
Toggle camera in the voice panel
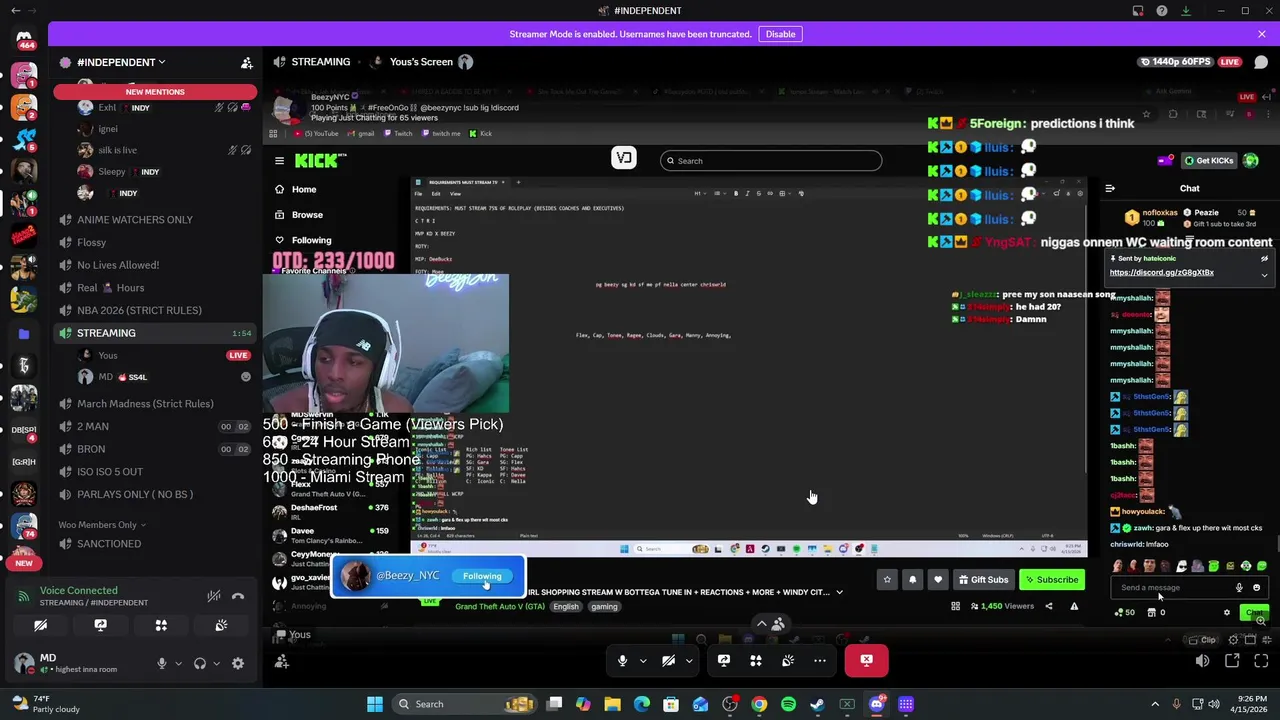(40, 626)
